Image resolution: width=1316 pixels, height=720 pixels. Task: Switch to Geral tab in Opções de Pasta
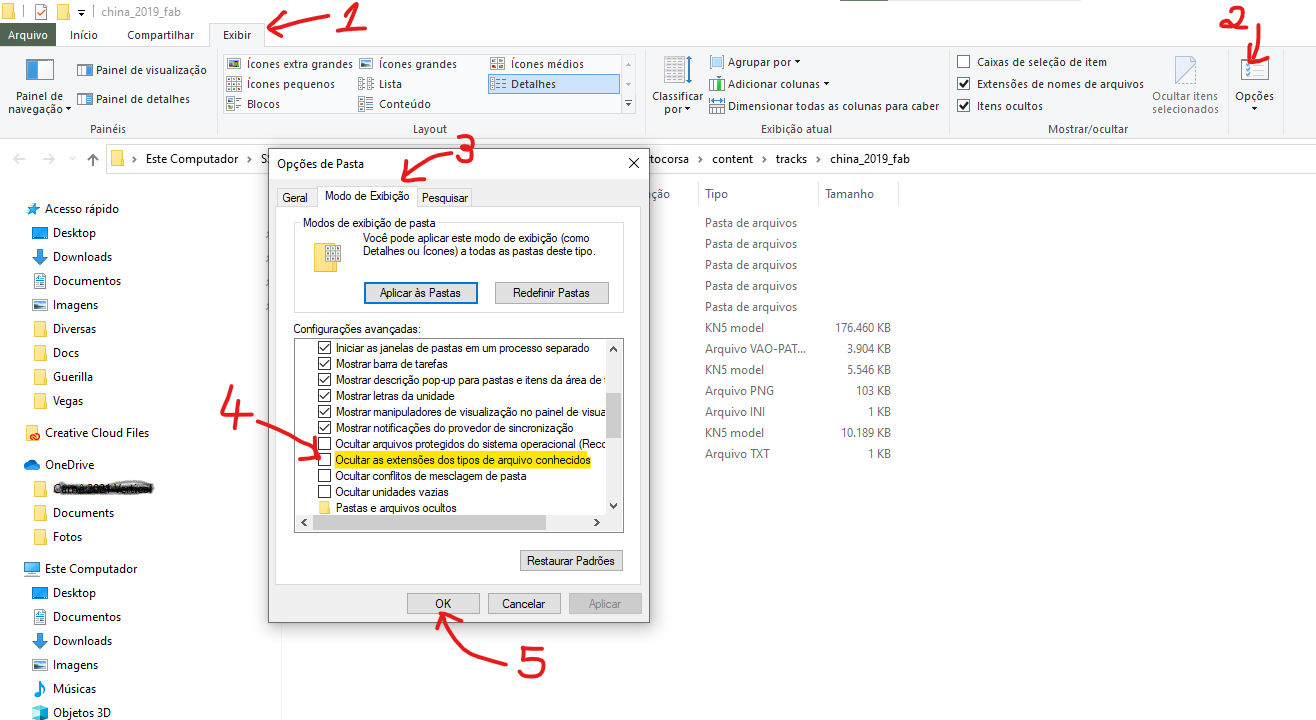(295, 198)
